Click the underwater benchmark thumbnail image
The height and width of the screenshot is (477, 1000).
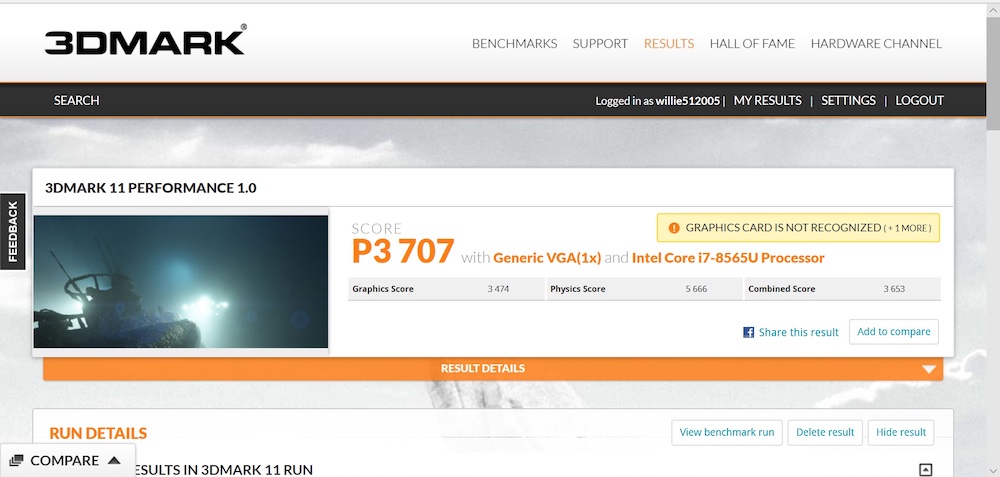[x=181, y=281]
